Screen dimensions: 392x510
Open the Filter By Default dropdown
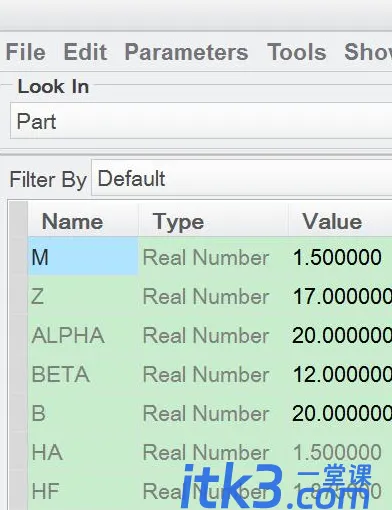[242, 178]
